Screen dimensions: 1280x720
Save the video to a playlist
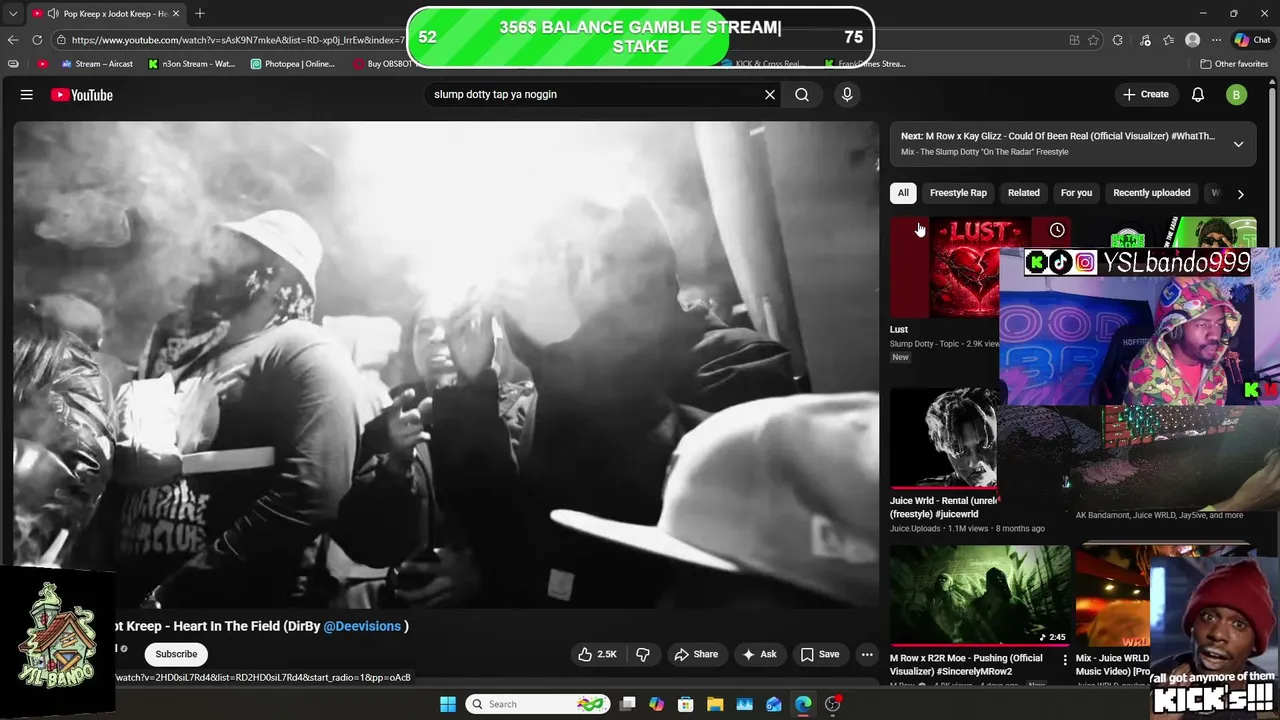pyautogui.click(x=820, y=654)
